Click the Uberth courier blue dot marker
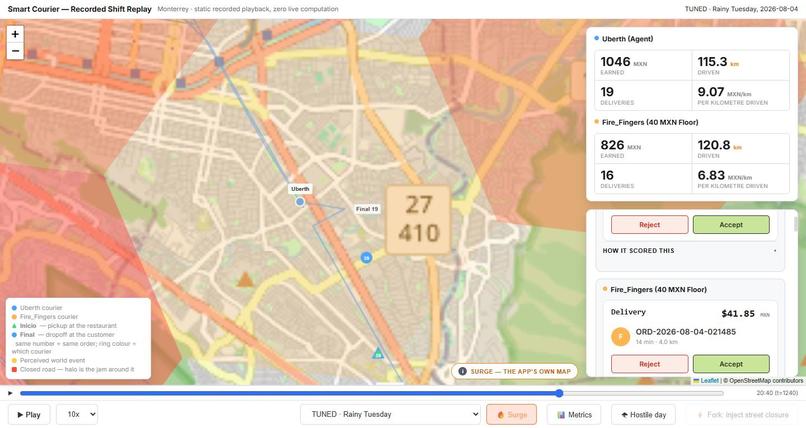Viewport: 806px width, 428px height. coord(300,202)
